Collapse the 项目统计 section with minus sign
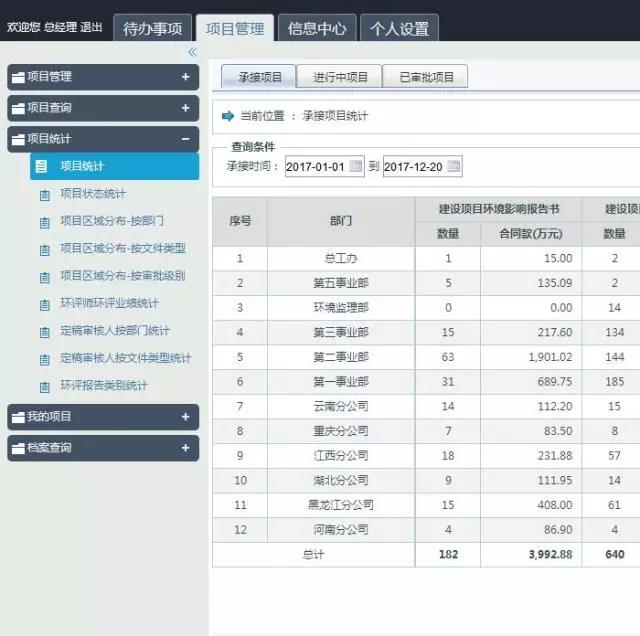Image resolution: width=640 pixels, height=636 pixels. coord(185,139)
